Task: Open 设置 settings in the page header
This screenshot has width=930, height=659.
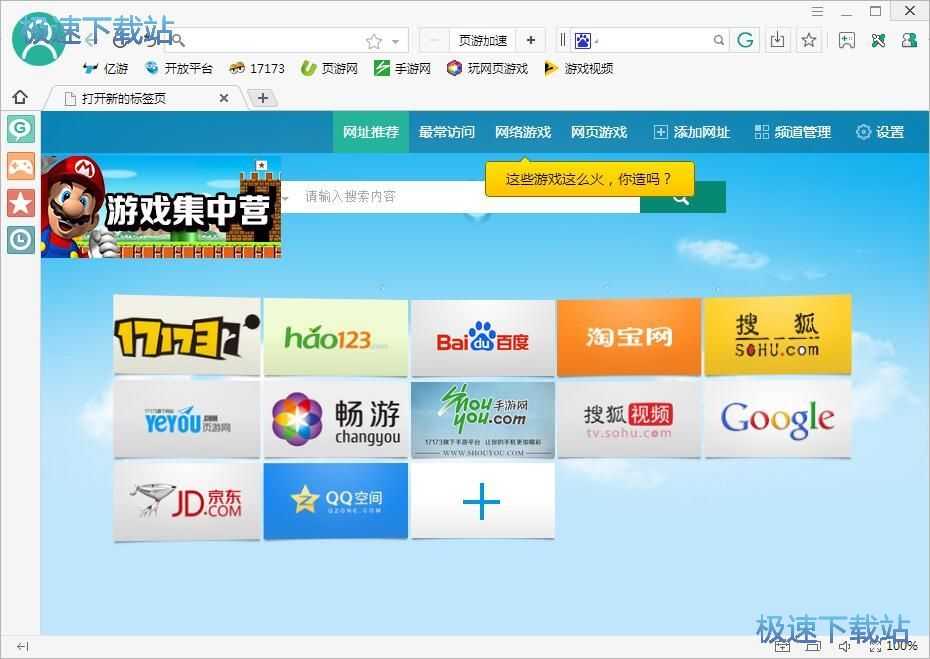Action: (x=880, y=132)
